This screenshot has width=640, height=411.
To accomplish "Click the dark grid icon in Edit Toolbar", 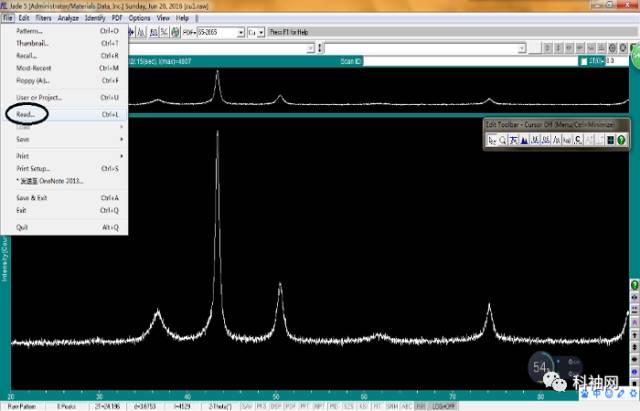I will 611,140.
